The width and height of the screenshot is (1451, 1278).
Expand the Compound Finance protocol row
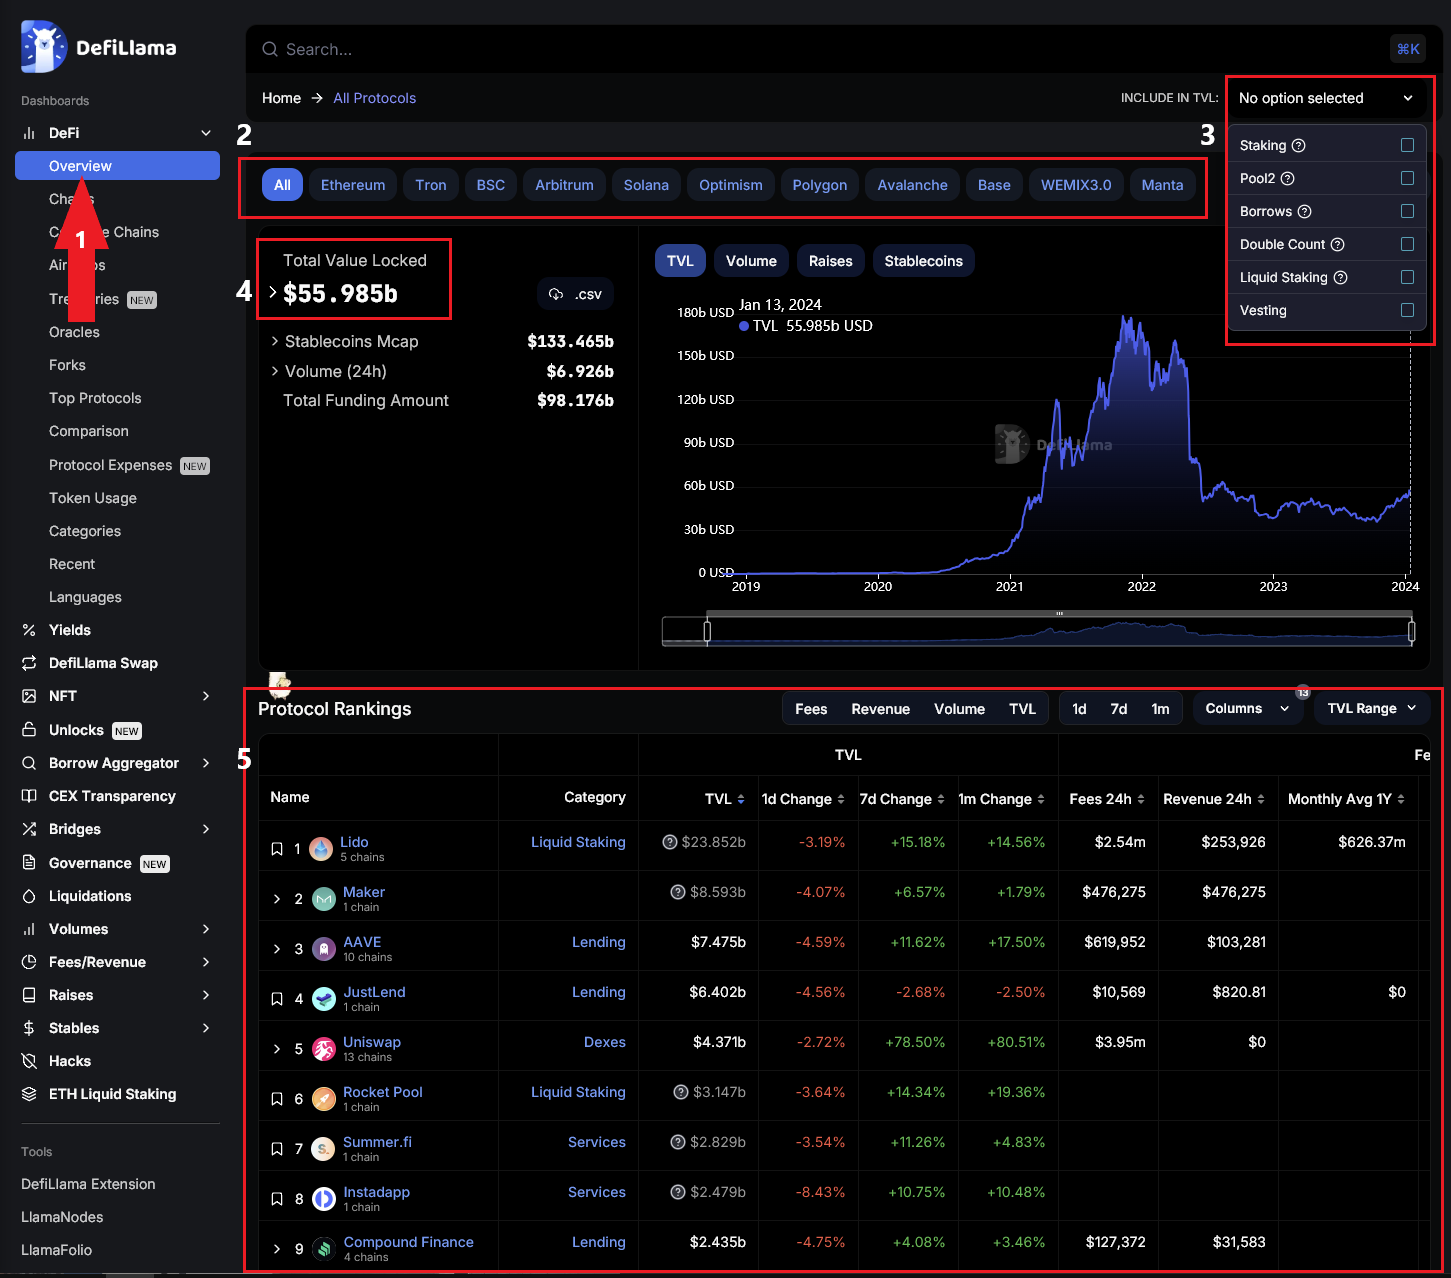[x=277, y=1249]
